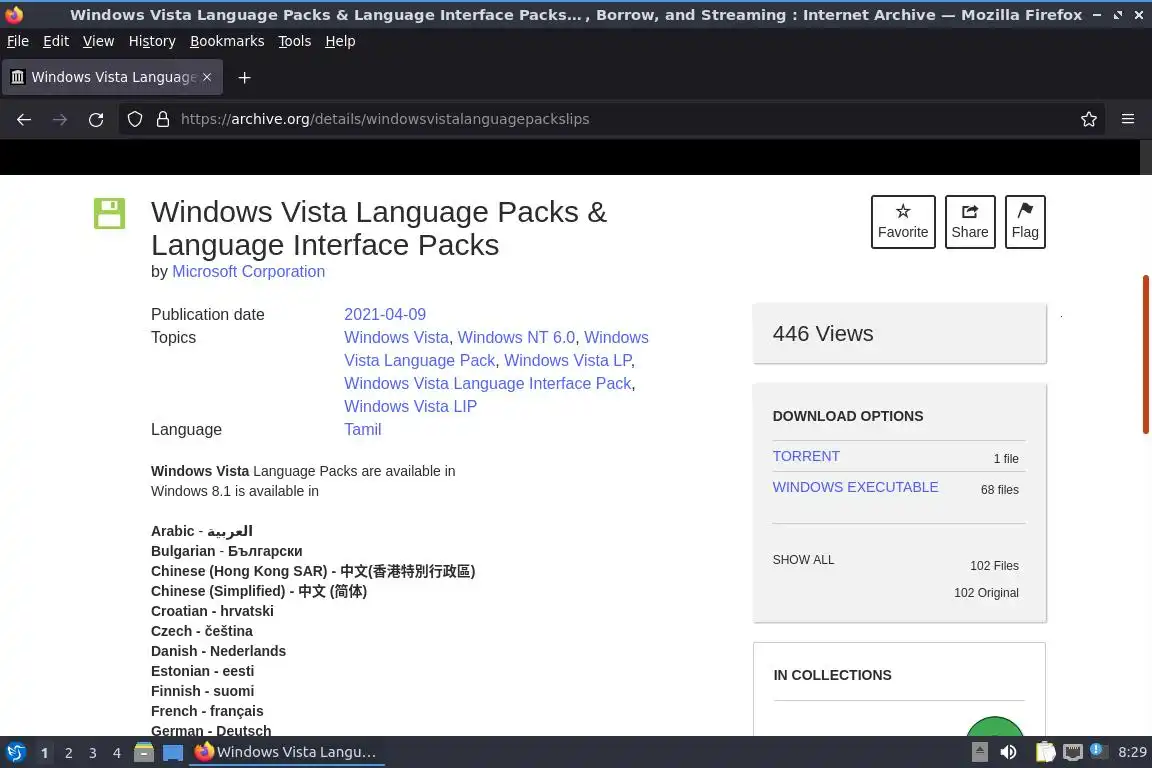Click the Tamil language link
The image size is (1152, 768).
tap(363, 429)
